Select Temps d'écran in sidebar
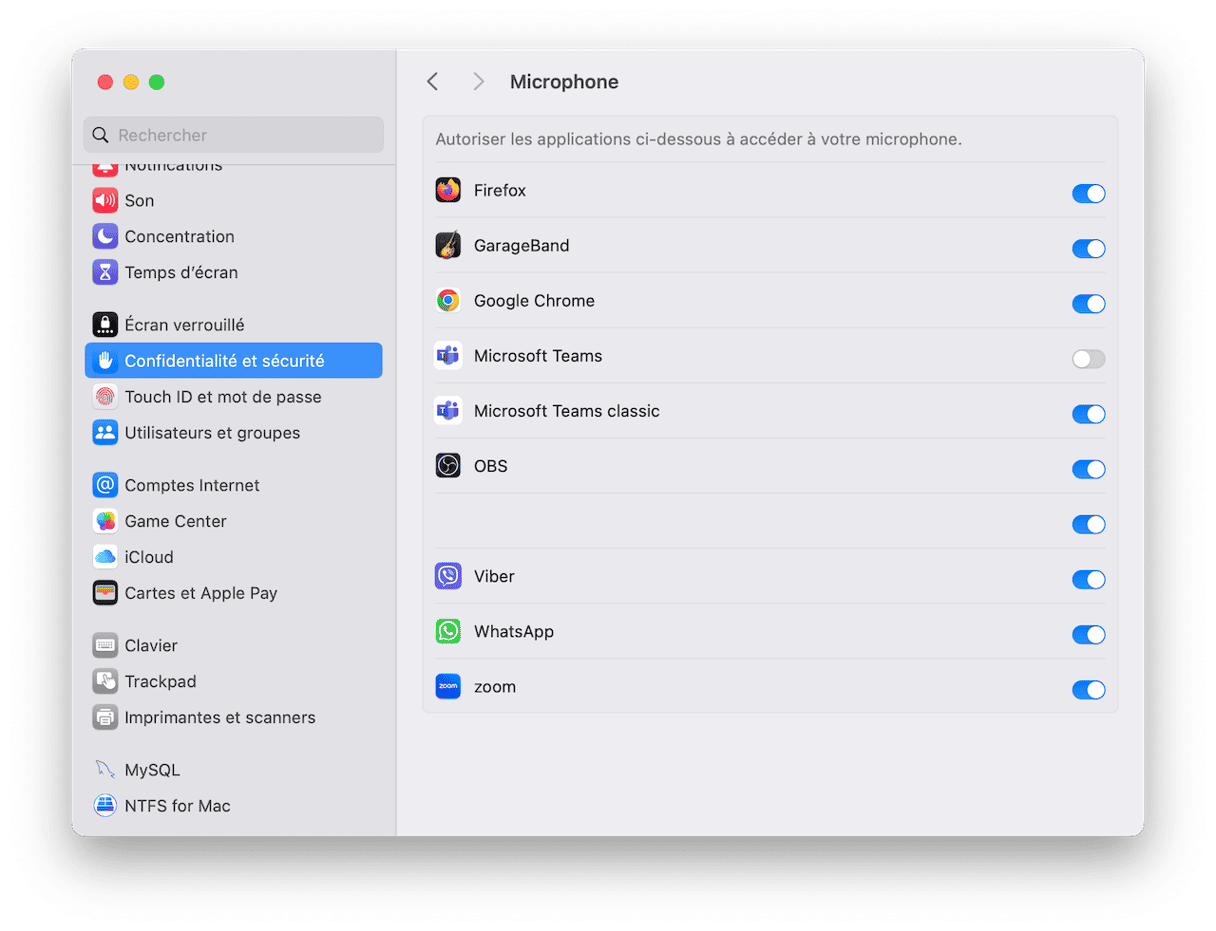This screenshot has height=931, width=1216. (181, 272)
